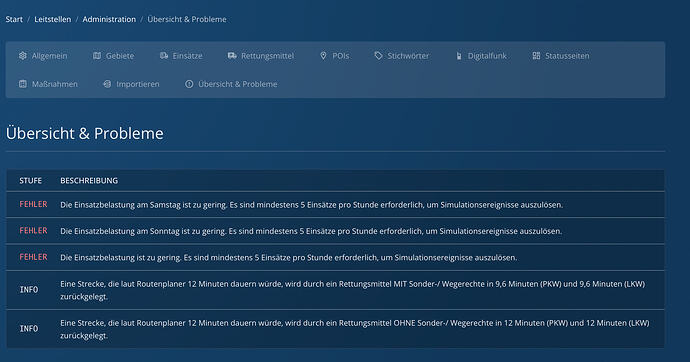690x362 pixels.
Task: Click the info icon beside Übersicht & Probleme
Action: point(189,84)
